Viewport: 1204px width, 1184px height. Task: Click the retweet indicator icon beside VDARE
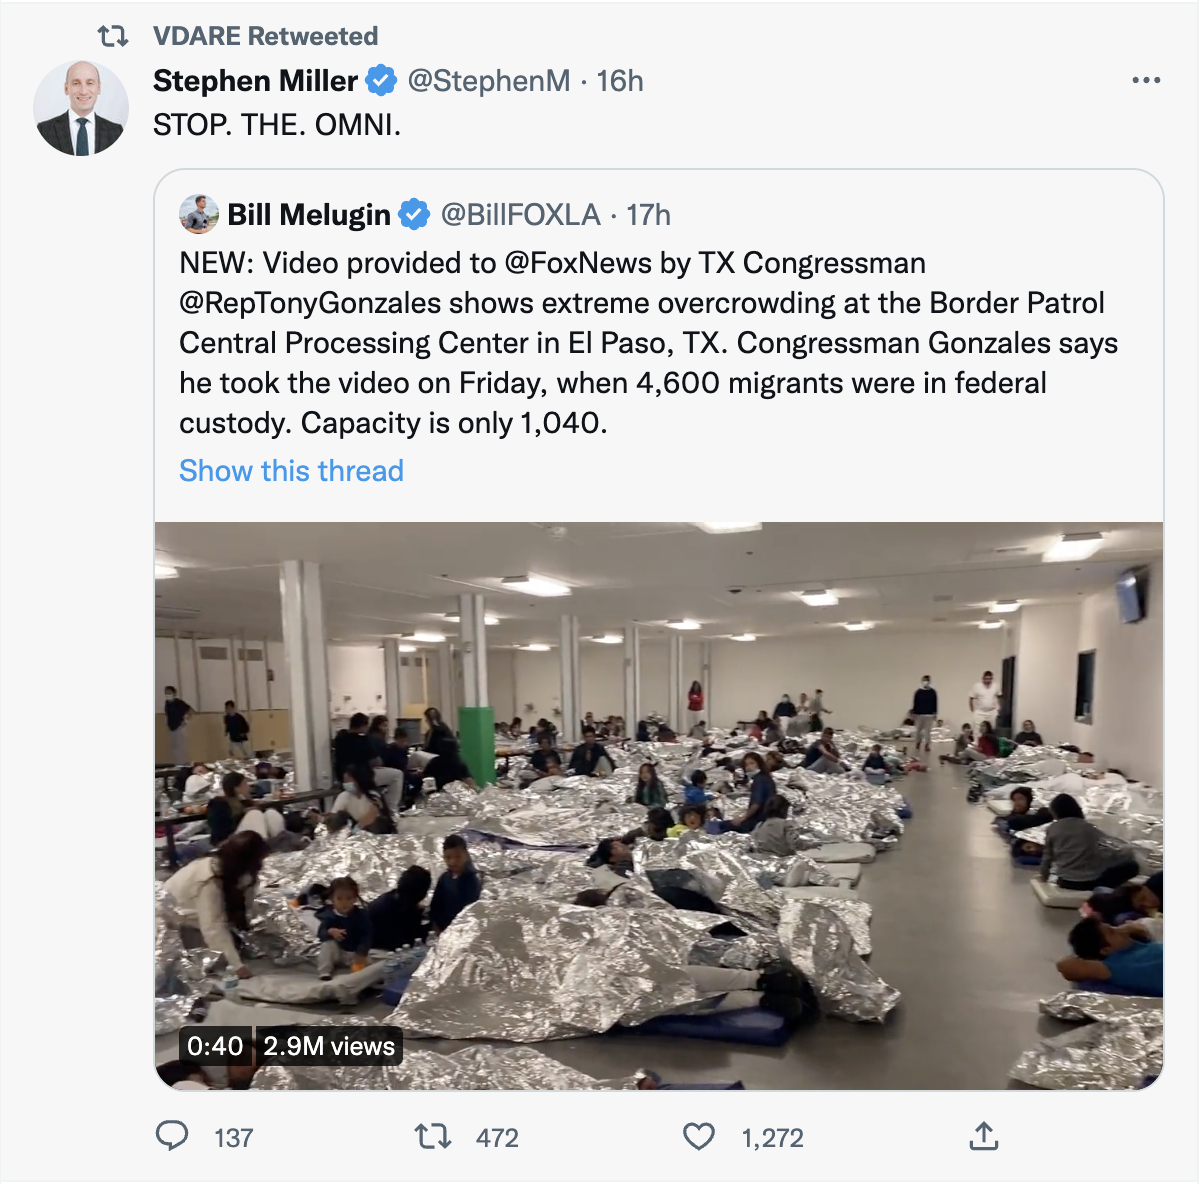point(112,37)
